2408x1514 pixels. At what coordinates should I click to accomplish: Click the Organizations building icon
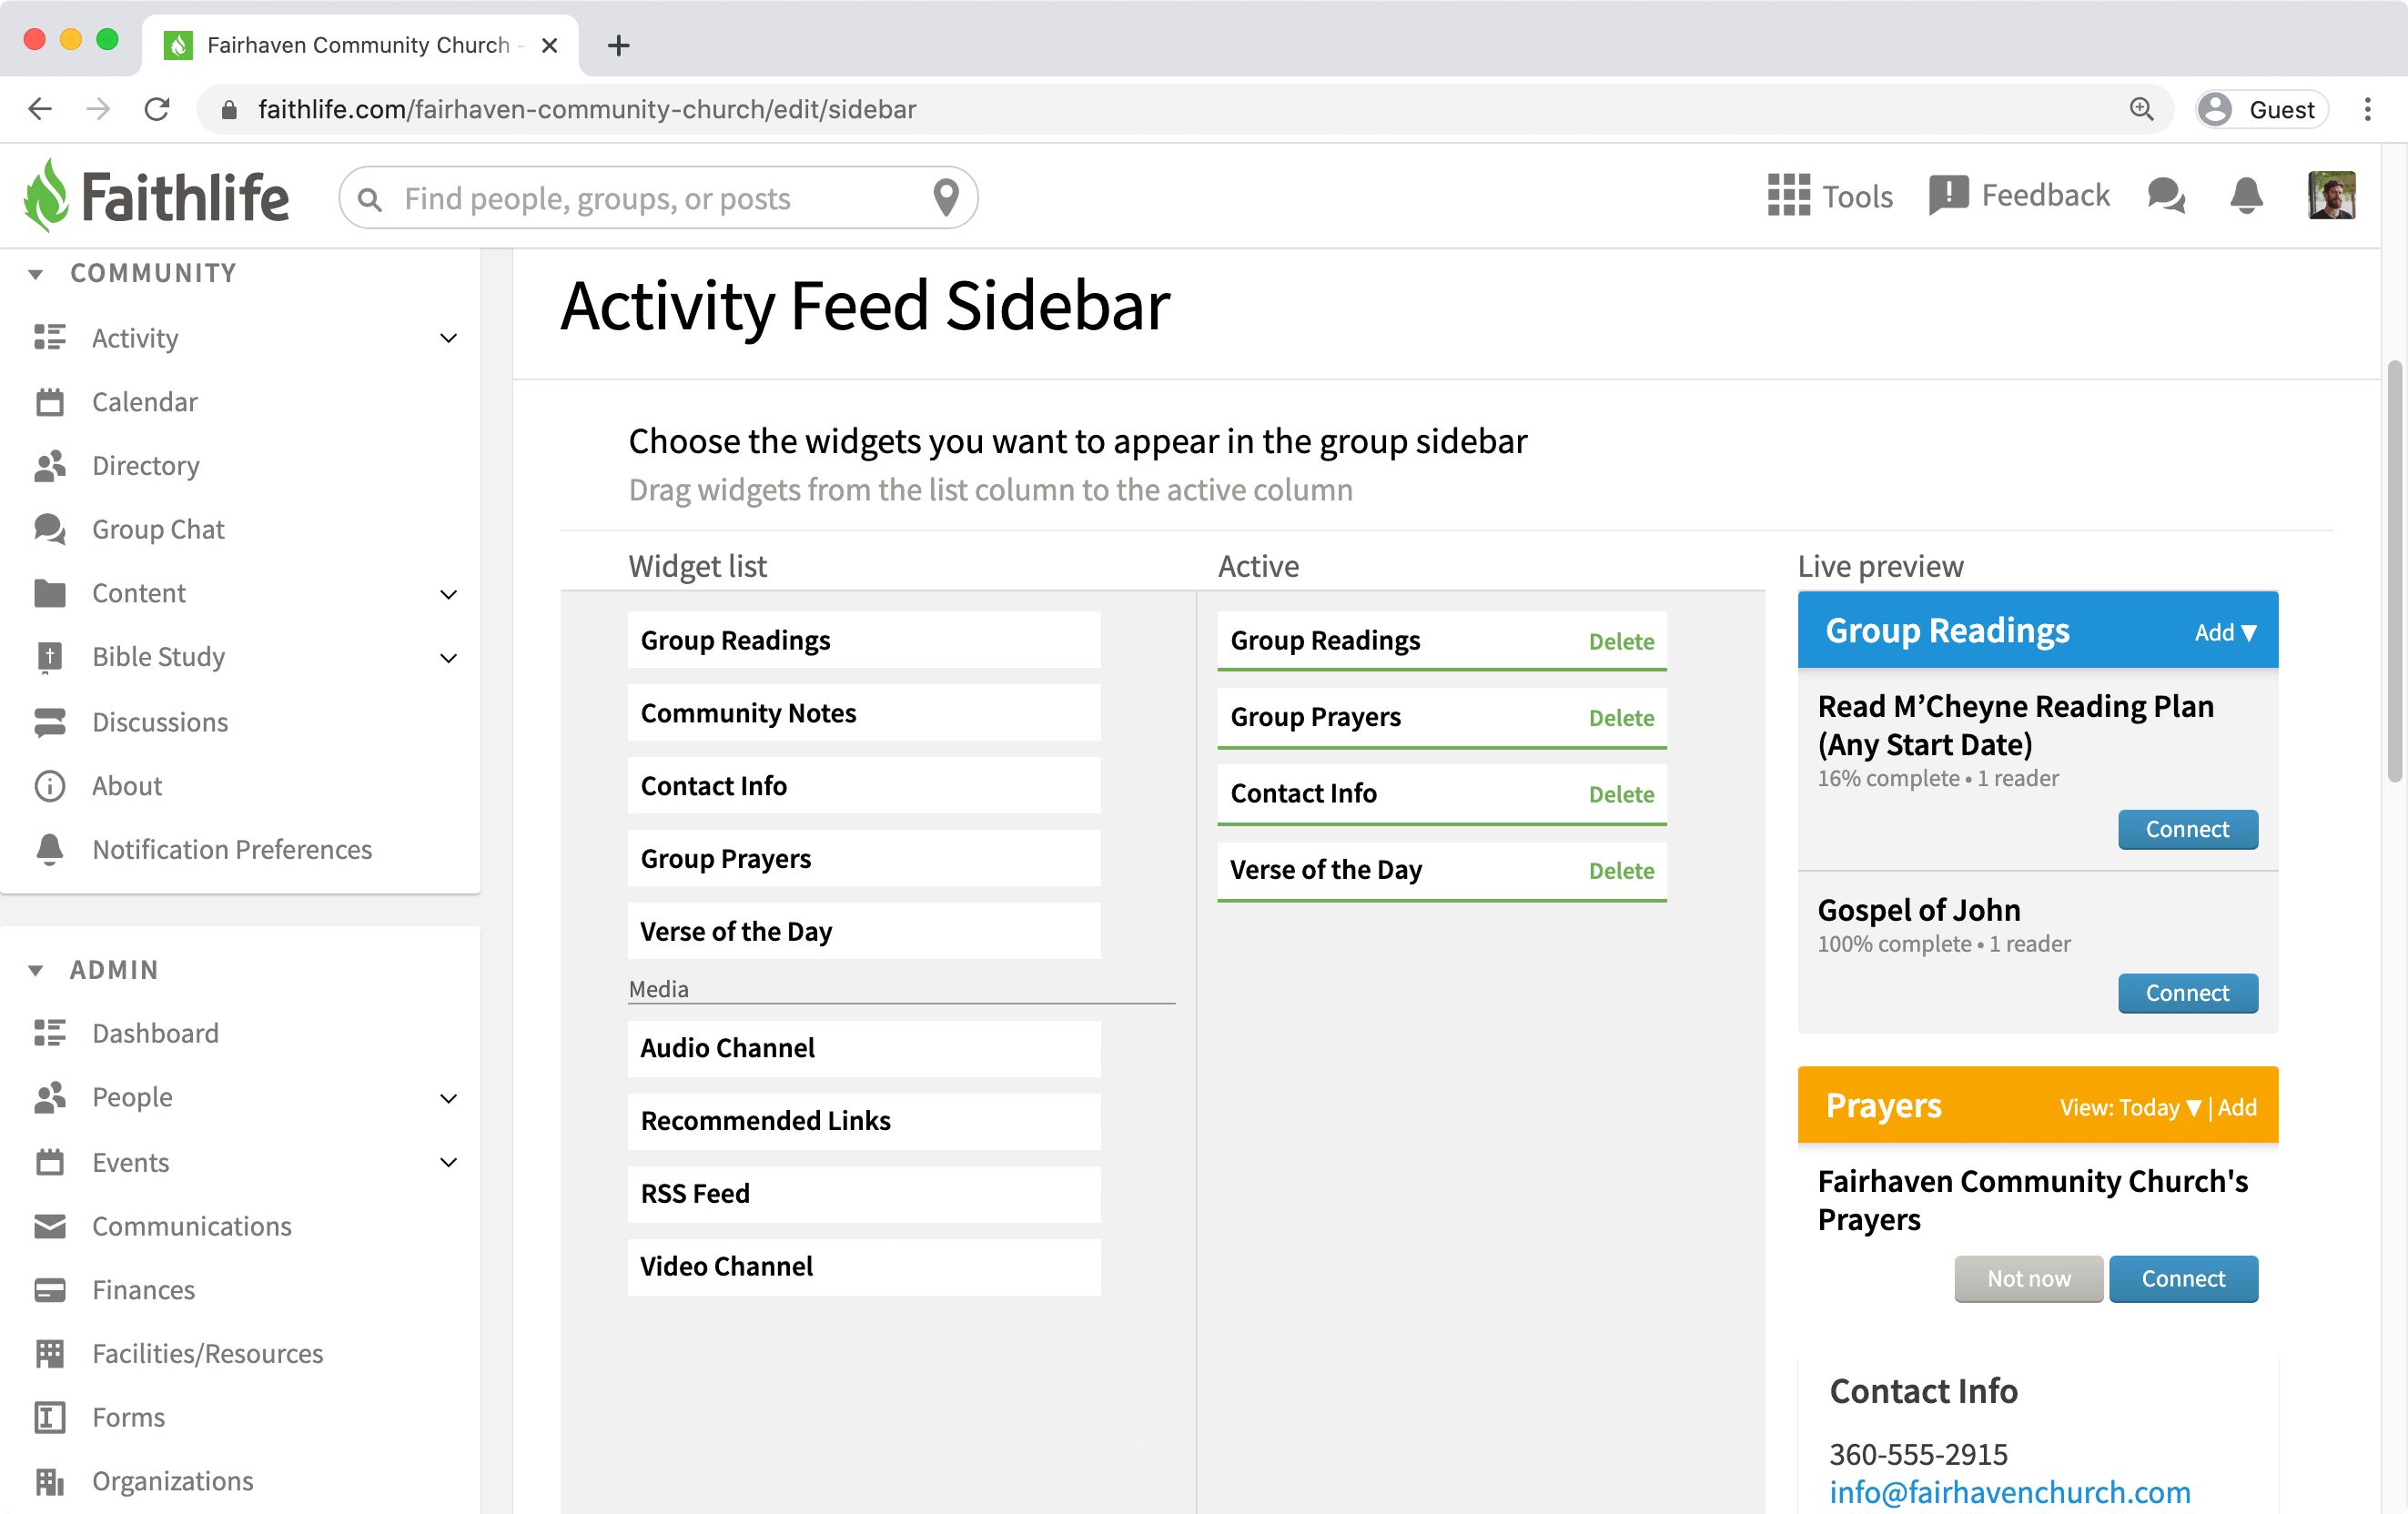(x=49, y=1481)
